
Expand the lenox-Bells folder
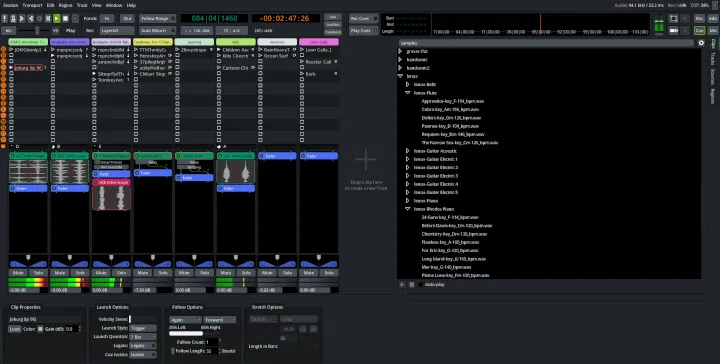[x=408, y=84]
